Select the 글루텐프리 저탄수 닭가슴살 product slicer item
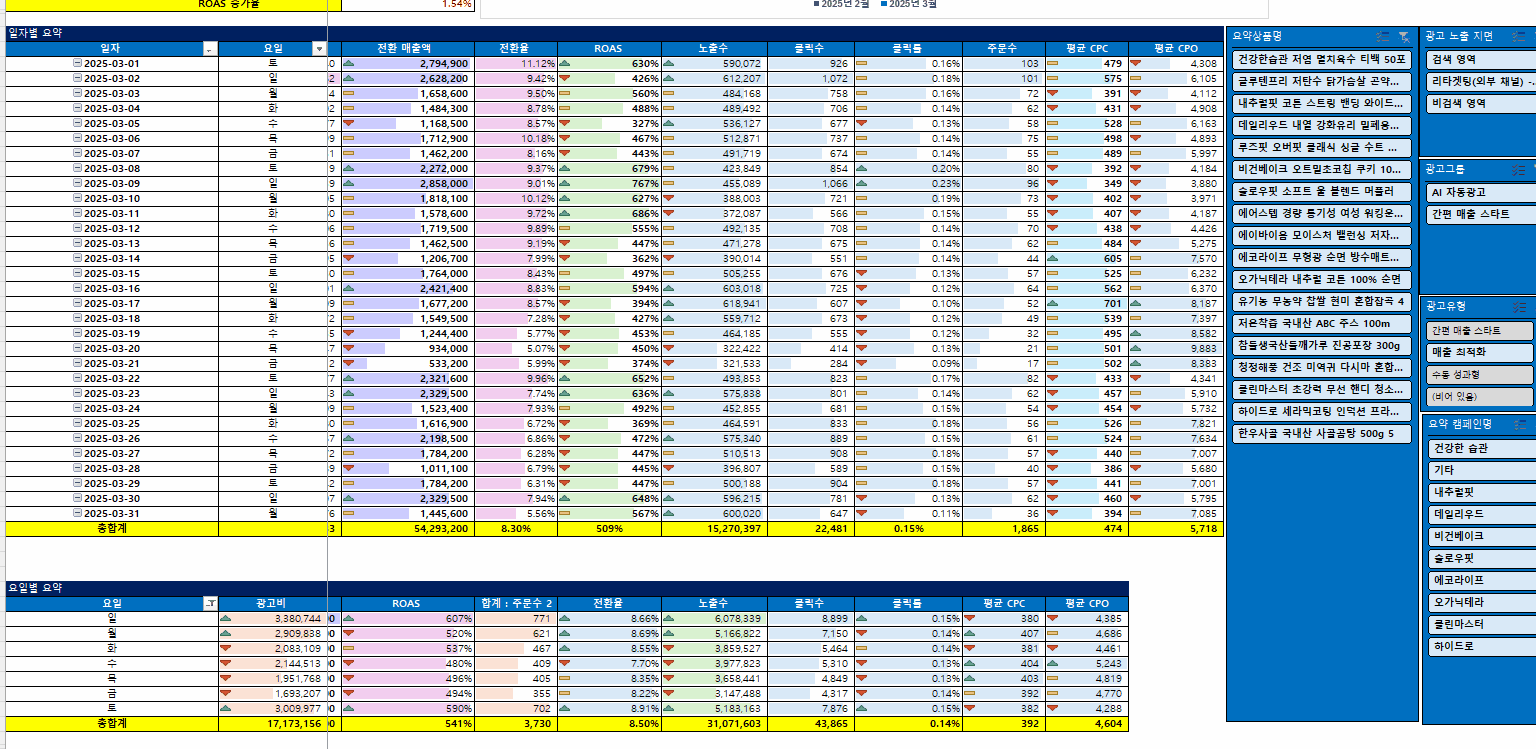This screenshot has height=749, width=1536. coord(1321,81)
